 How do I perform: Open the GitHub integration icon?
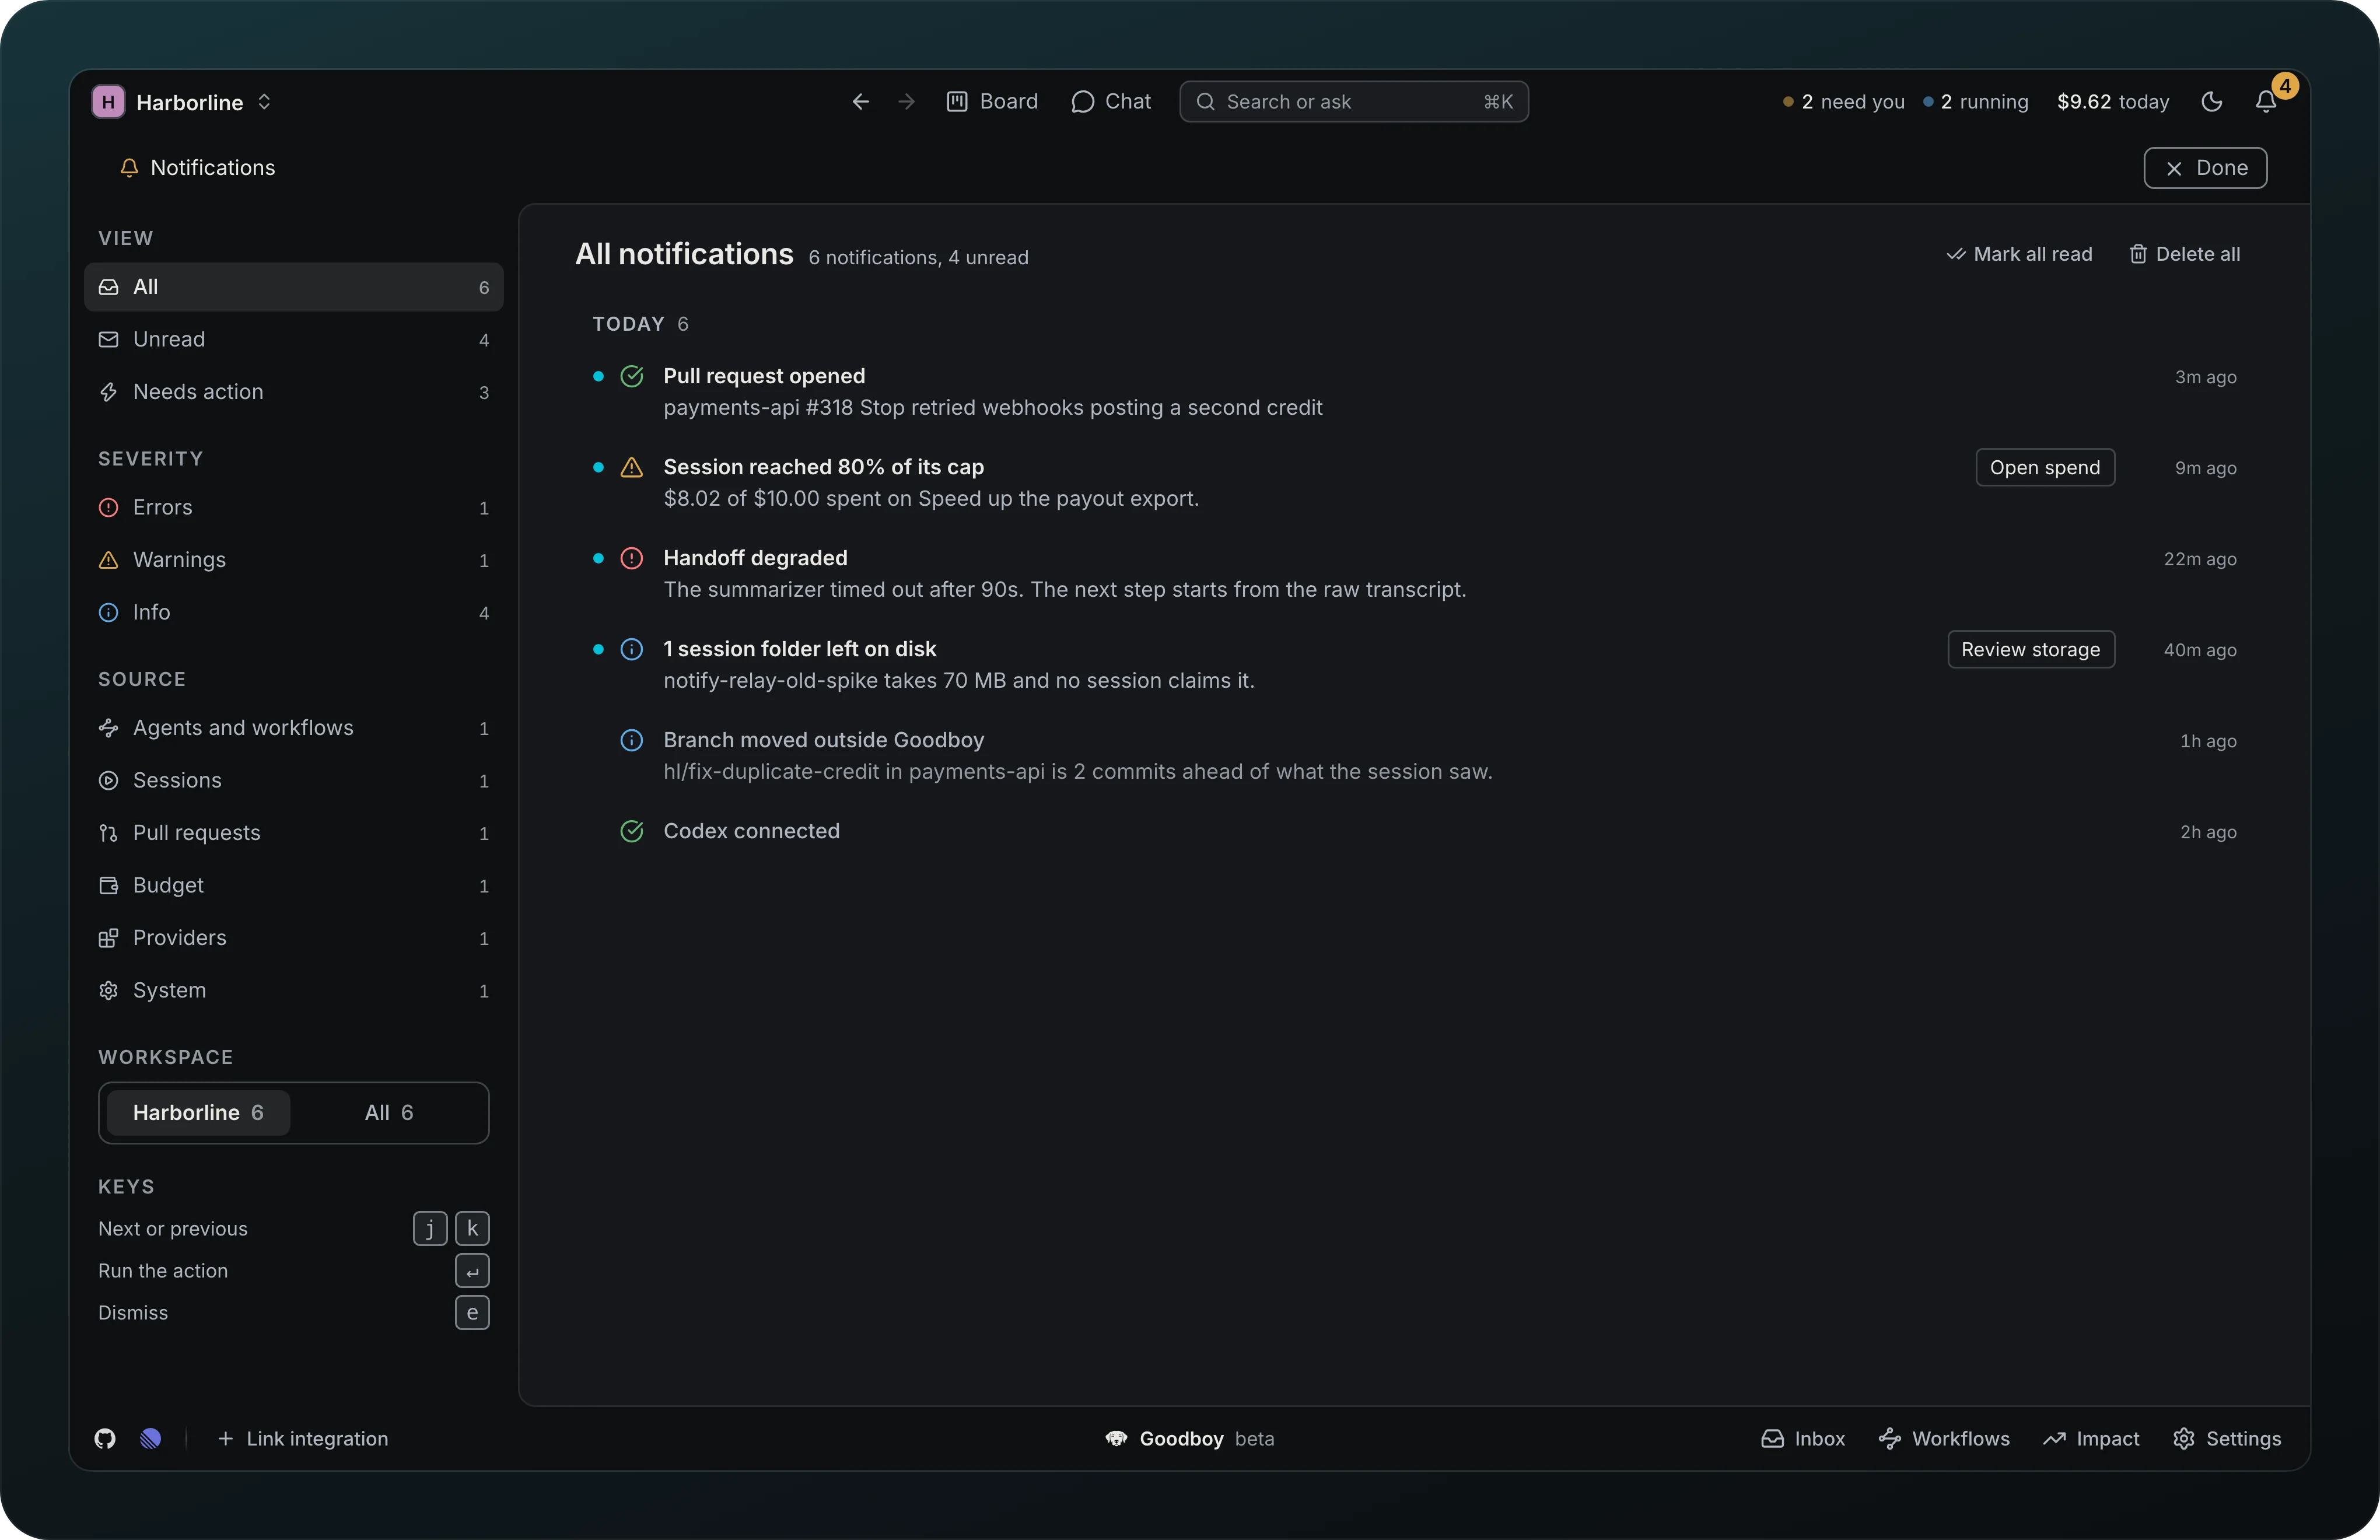click(105, 1438)
